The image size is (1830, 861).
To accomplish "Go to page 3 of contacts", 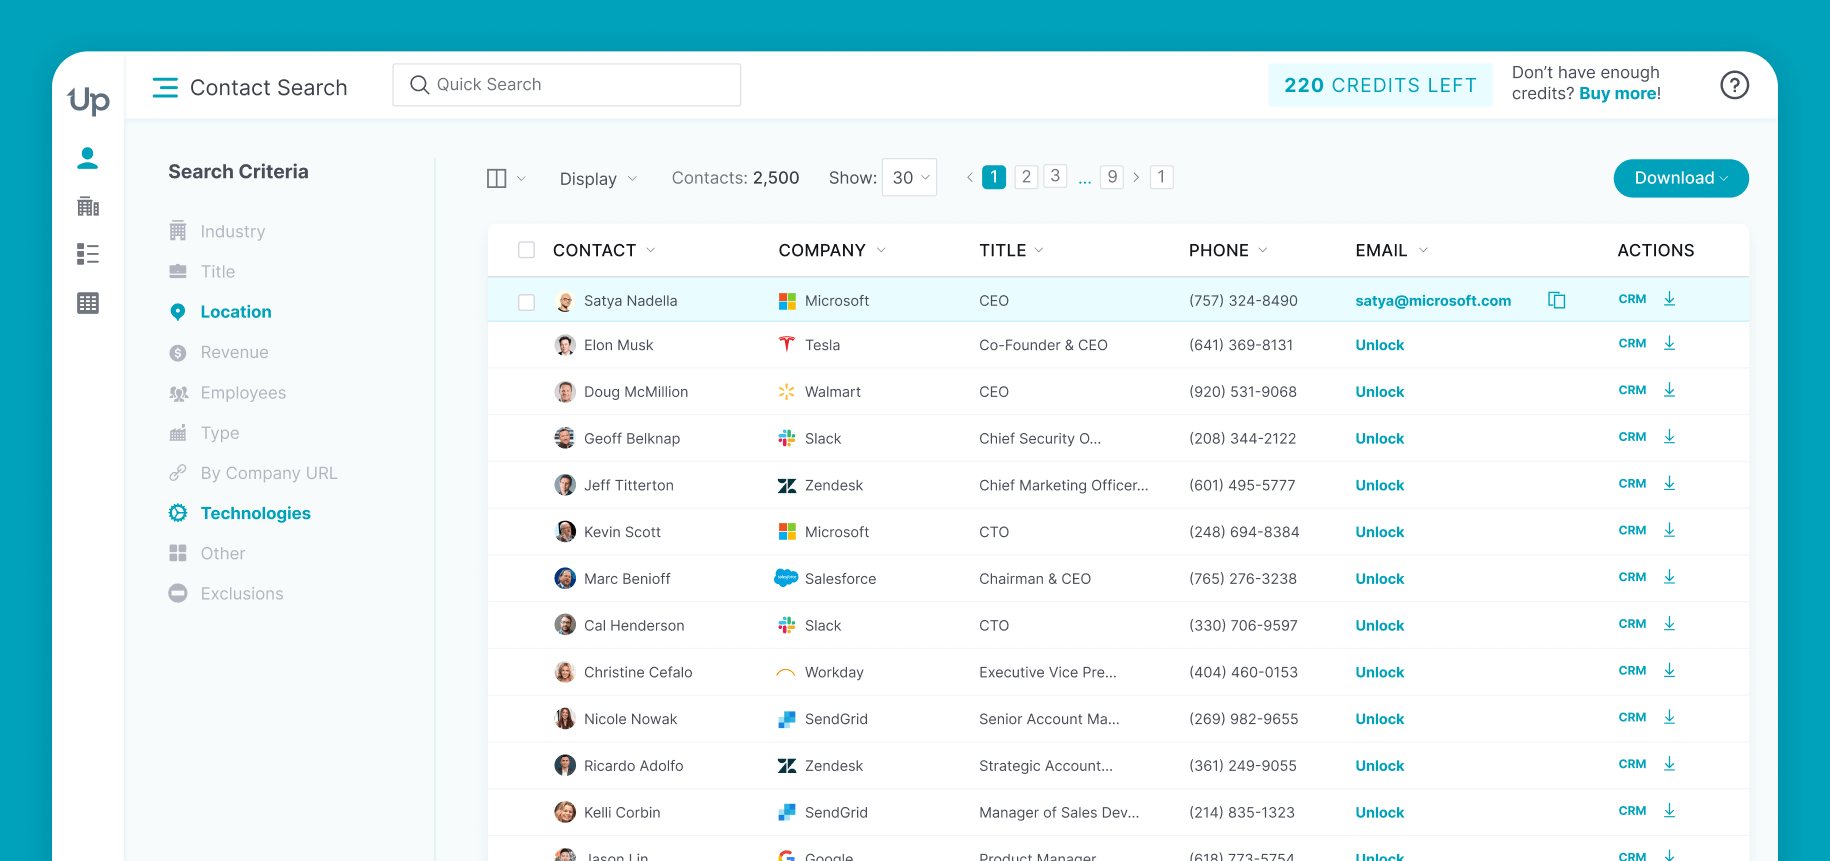I will point(1055,176).
